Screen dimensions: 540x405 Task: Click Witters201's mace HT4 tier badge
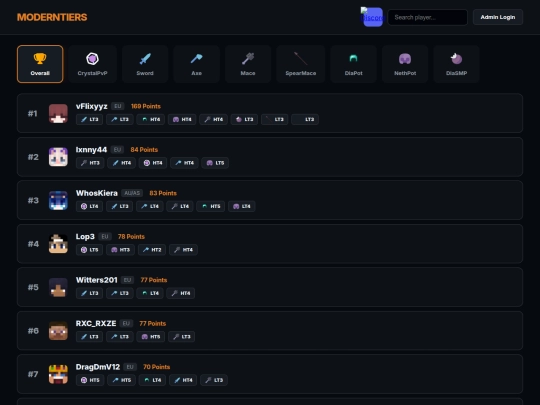click(x=181, y=293)
